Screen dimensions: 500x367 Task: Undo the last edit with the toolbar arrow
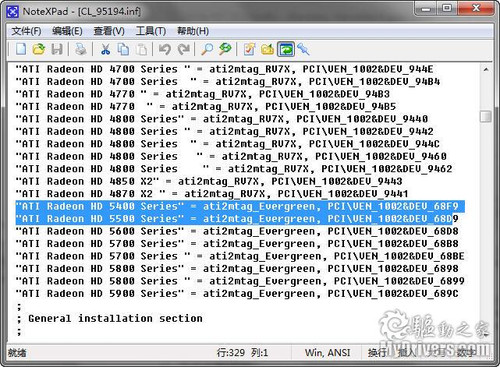[165, 49]
